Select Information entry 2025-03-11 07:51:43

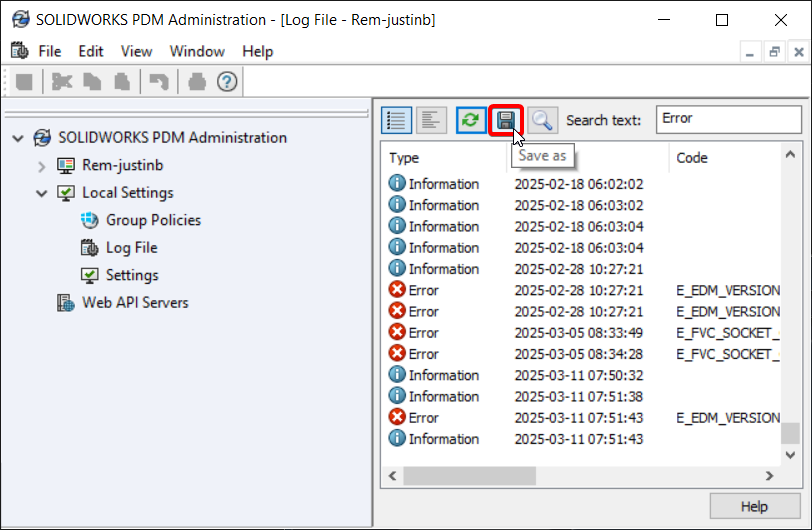[x=583, y=439]
